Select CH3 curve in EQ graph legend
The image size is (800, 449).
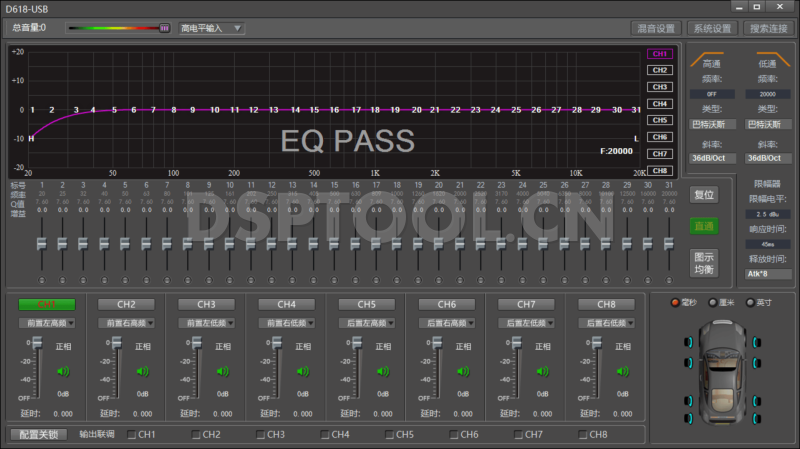(659, 87)
